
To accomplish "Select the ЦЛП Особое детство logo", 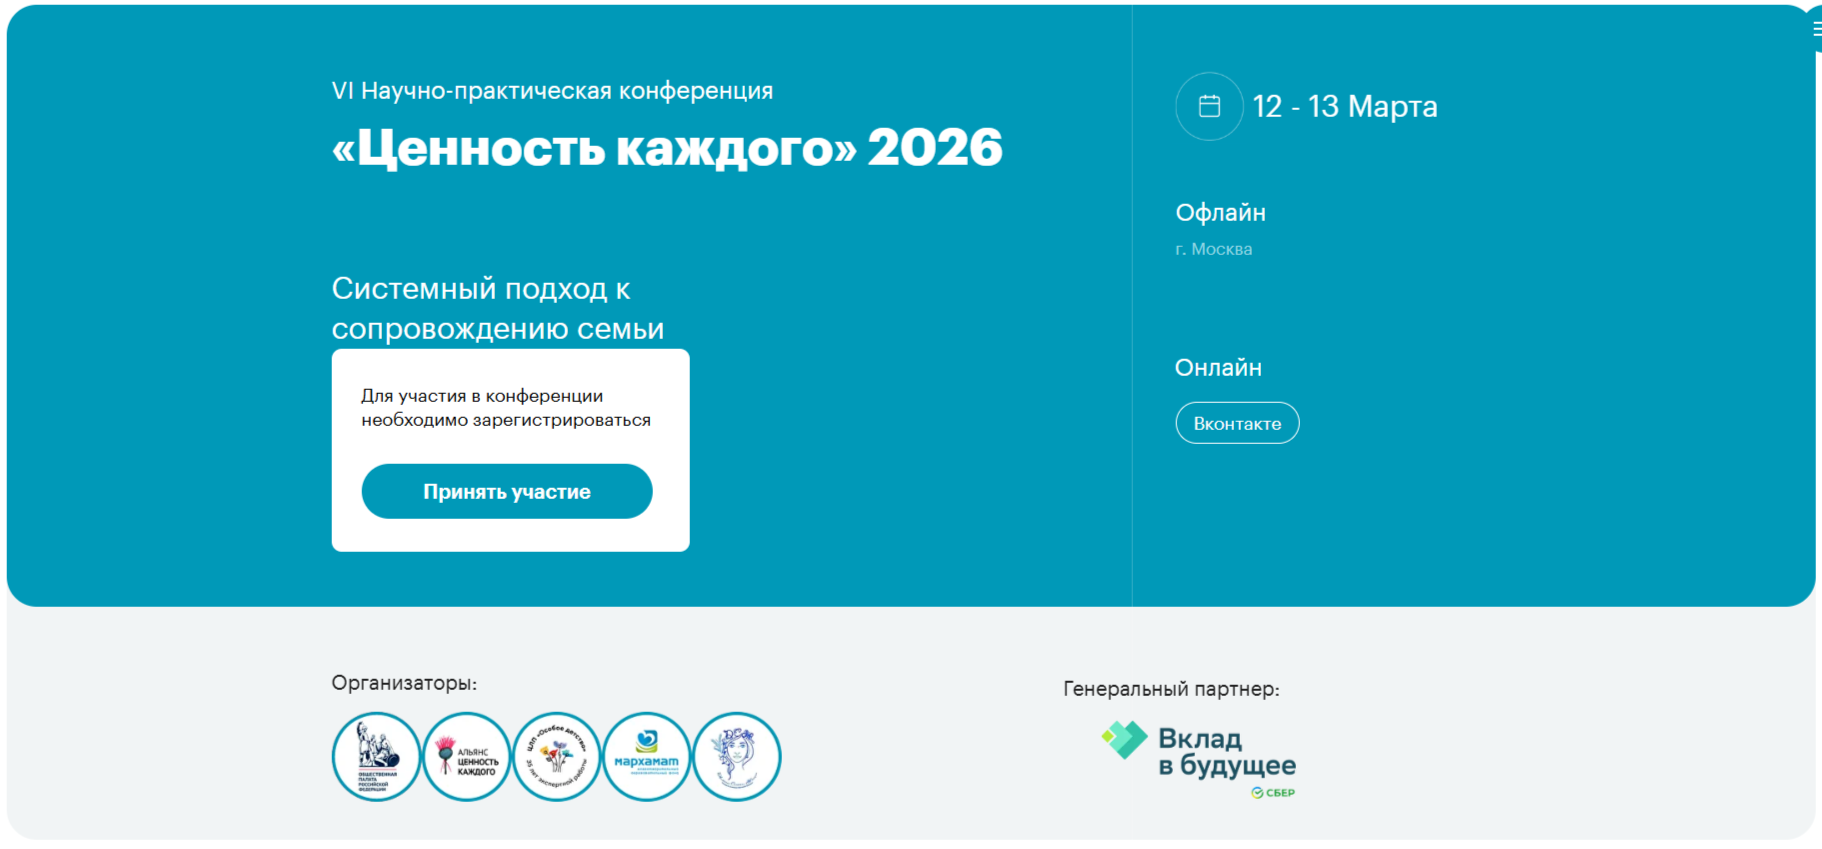I will click(x=557, y=756).
